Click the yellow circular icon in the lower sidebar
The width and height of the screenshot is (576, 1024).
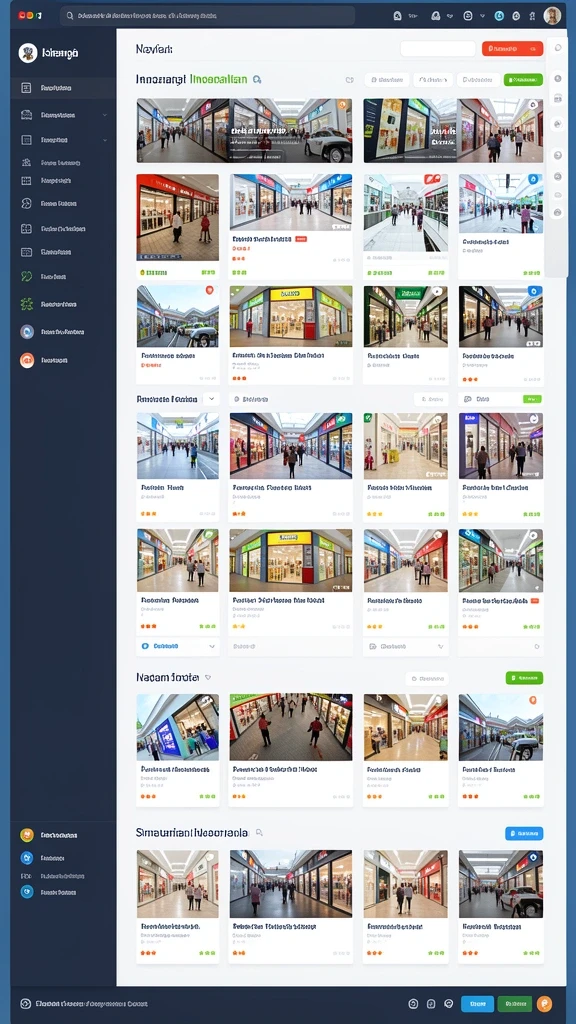click(27, 835)
